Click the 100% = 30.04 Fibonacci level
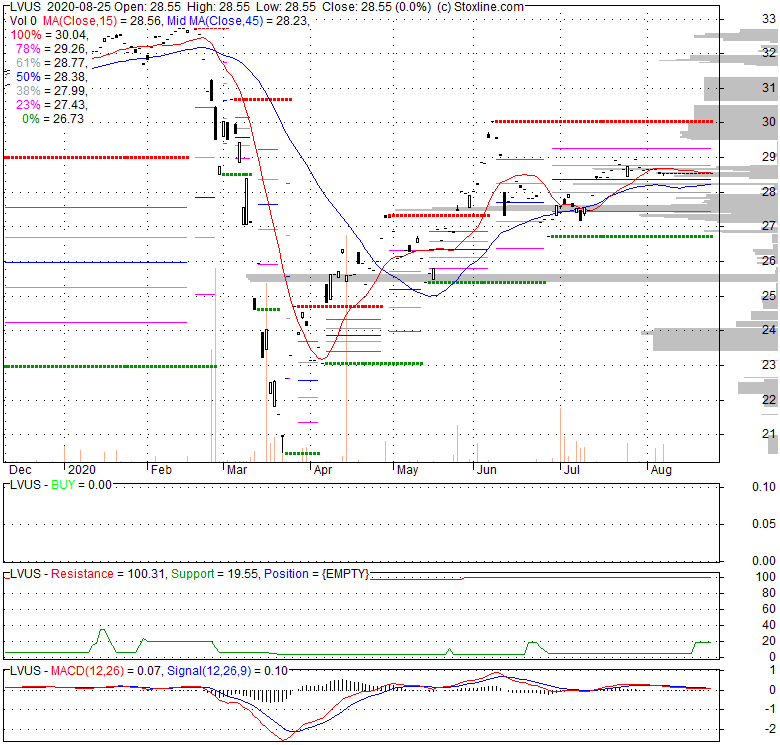Image resolution: width=780 pixels, height=745 pixels. (49, 35)
